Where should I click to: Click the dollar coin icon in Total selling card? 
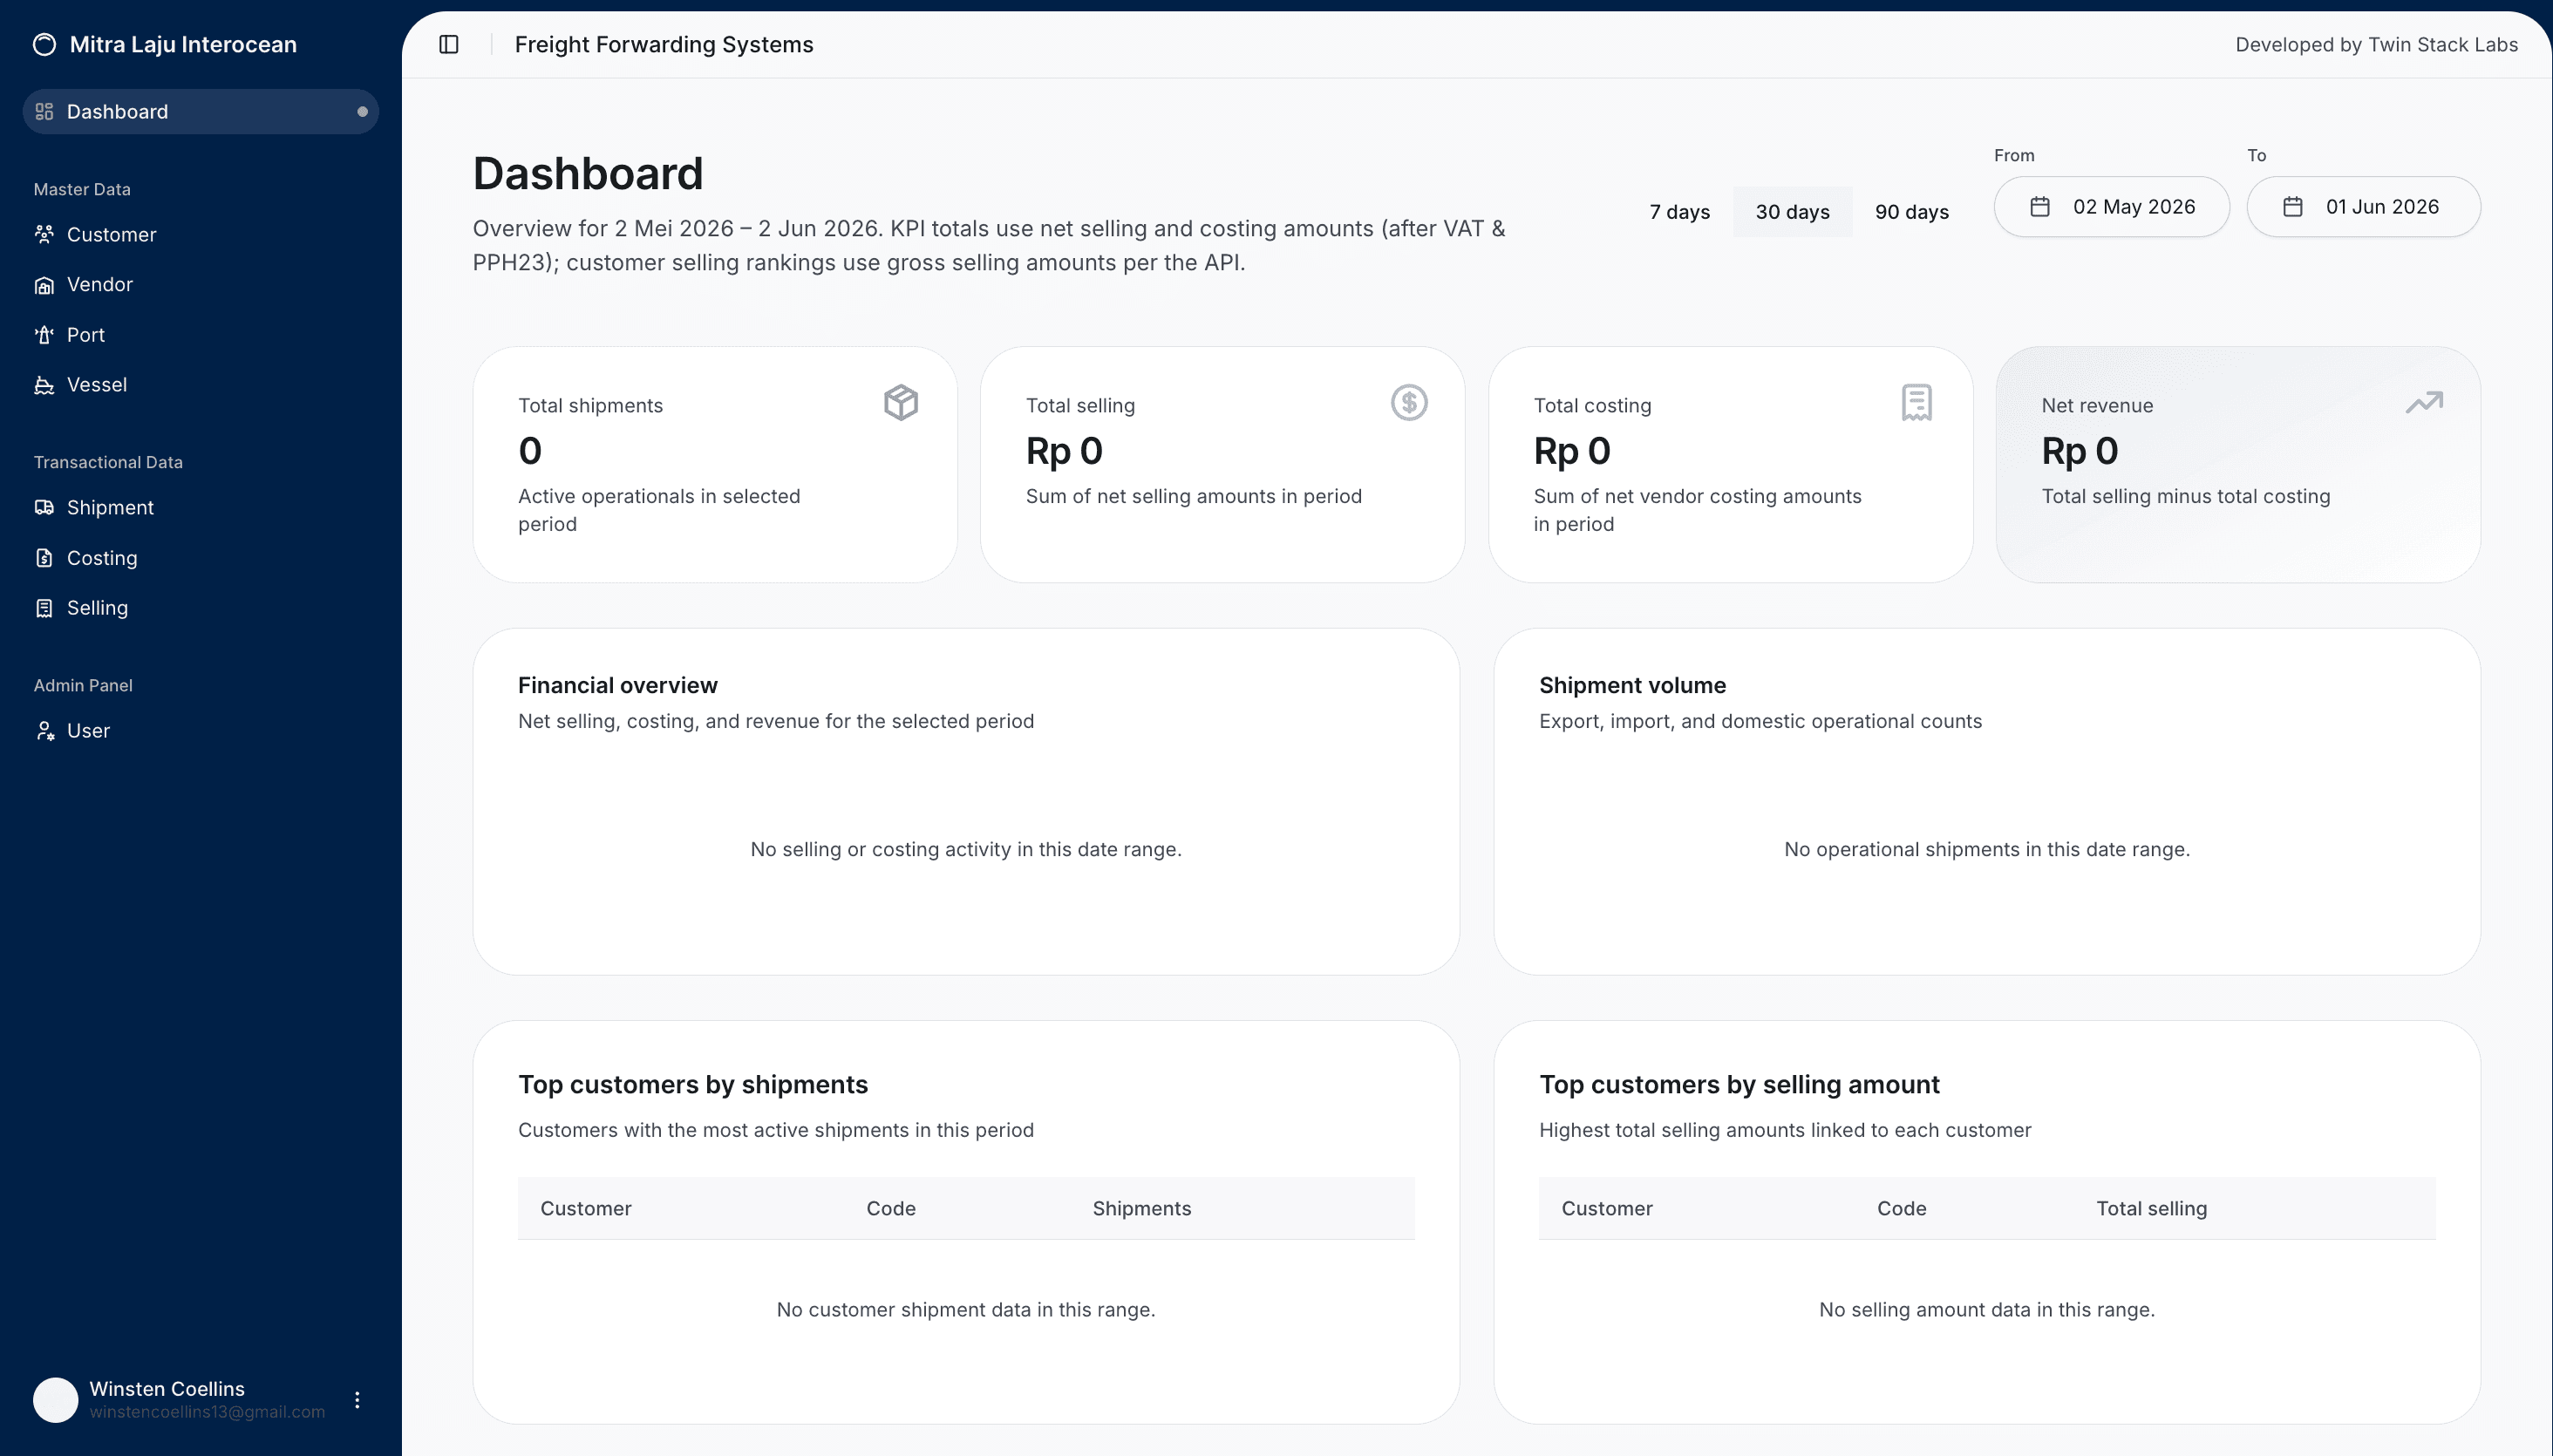[x=1409, y=402]
